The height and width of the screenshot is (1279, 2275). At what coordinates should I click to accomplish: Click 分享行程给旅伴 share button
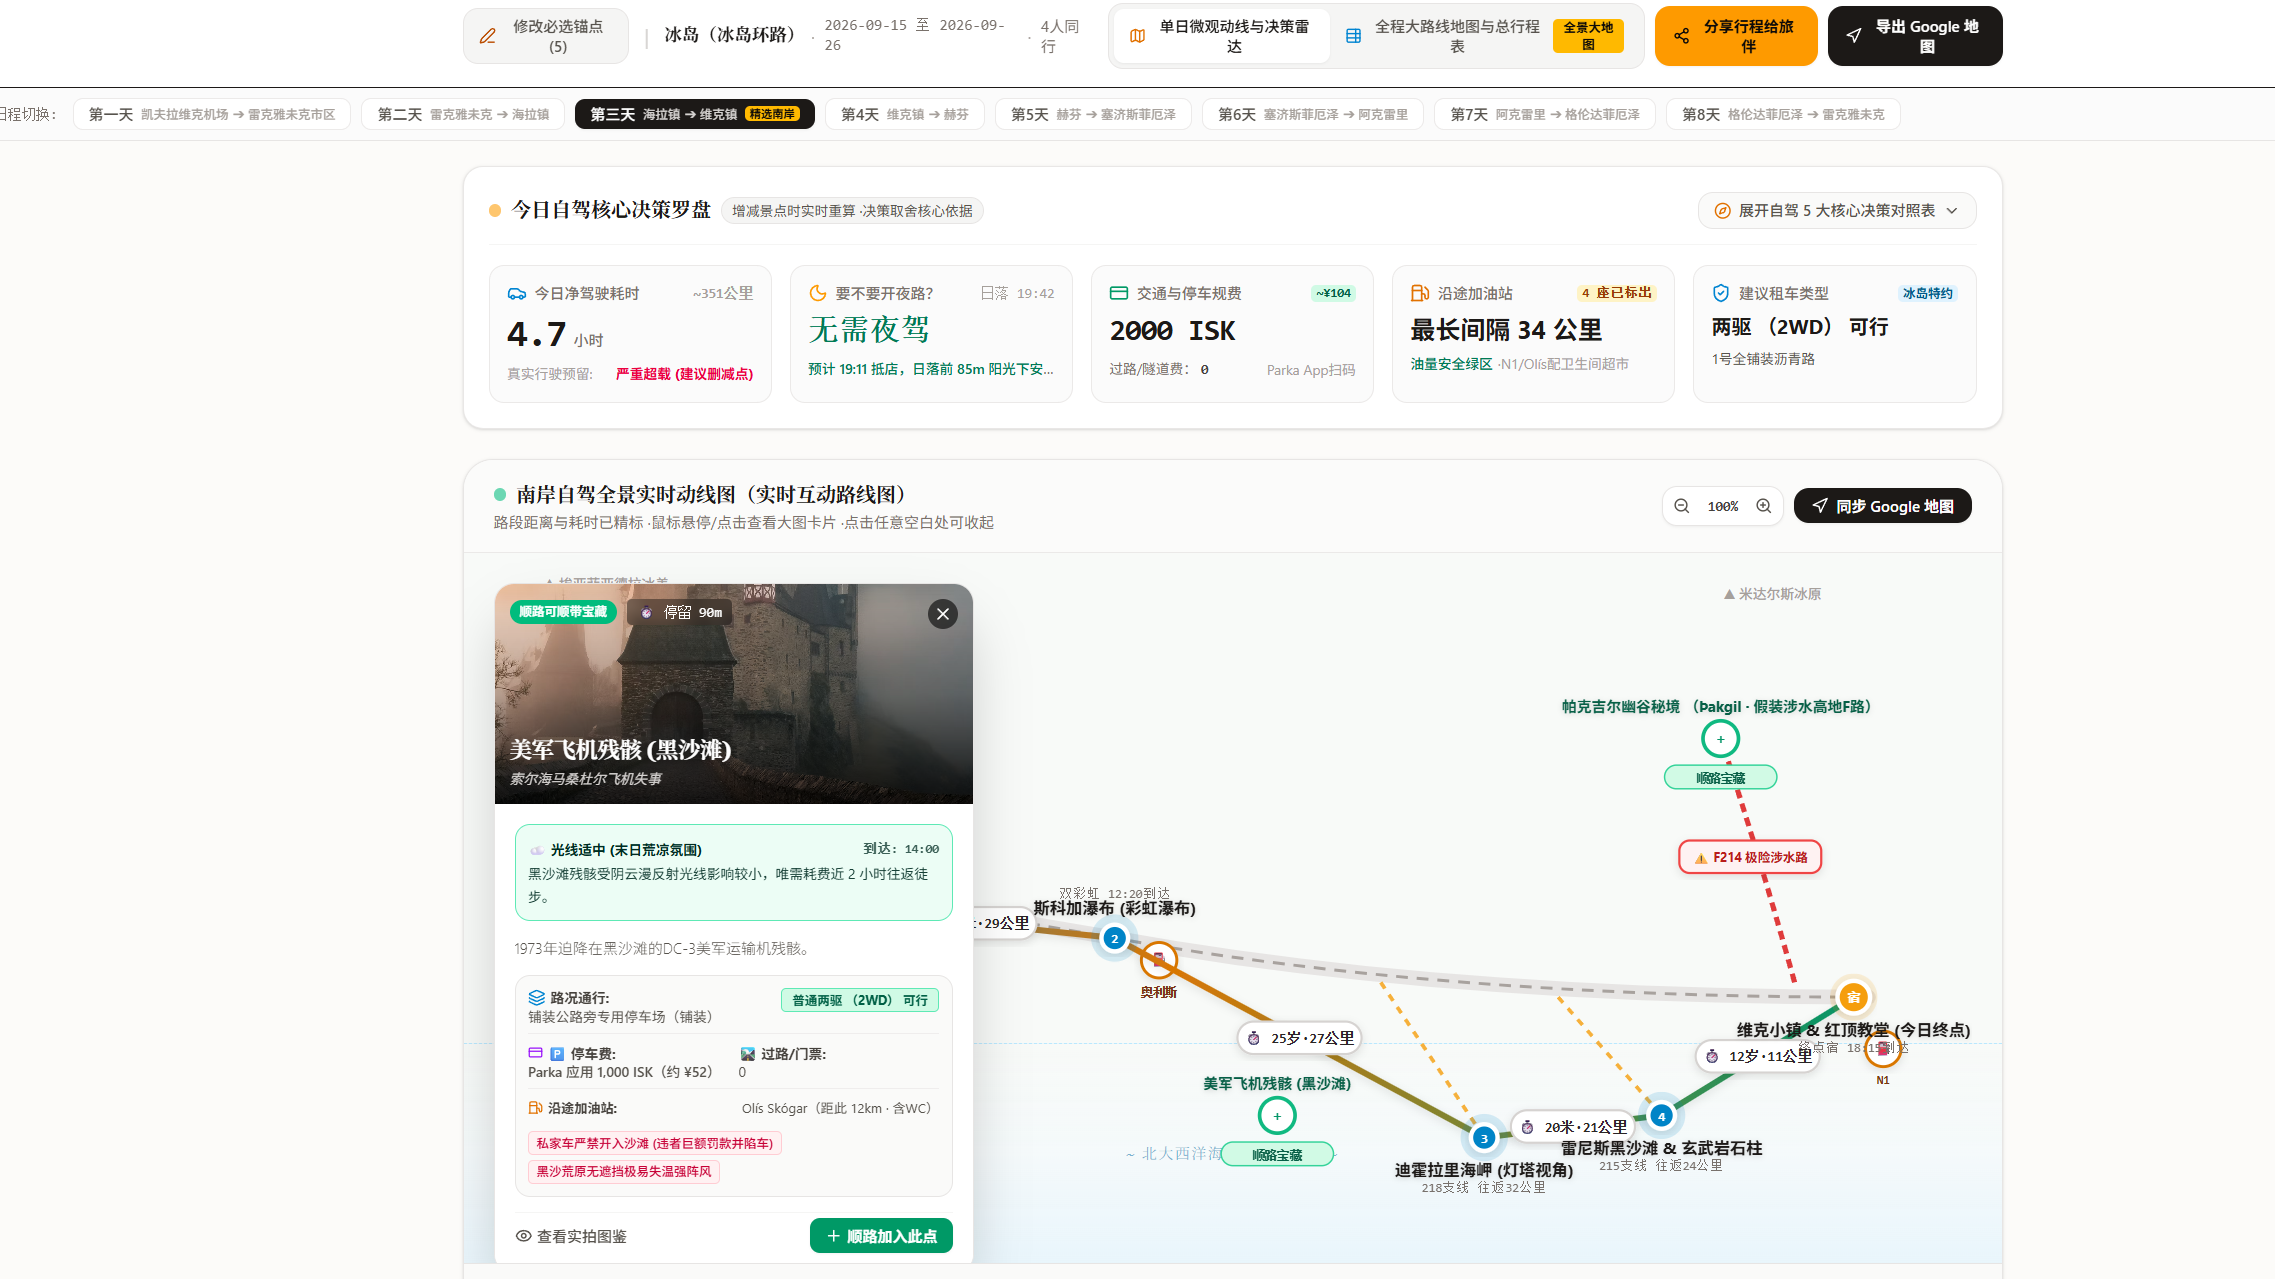click(x=1735, y=36)
